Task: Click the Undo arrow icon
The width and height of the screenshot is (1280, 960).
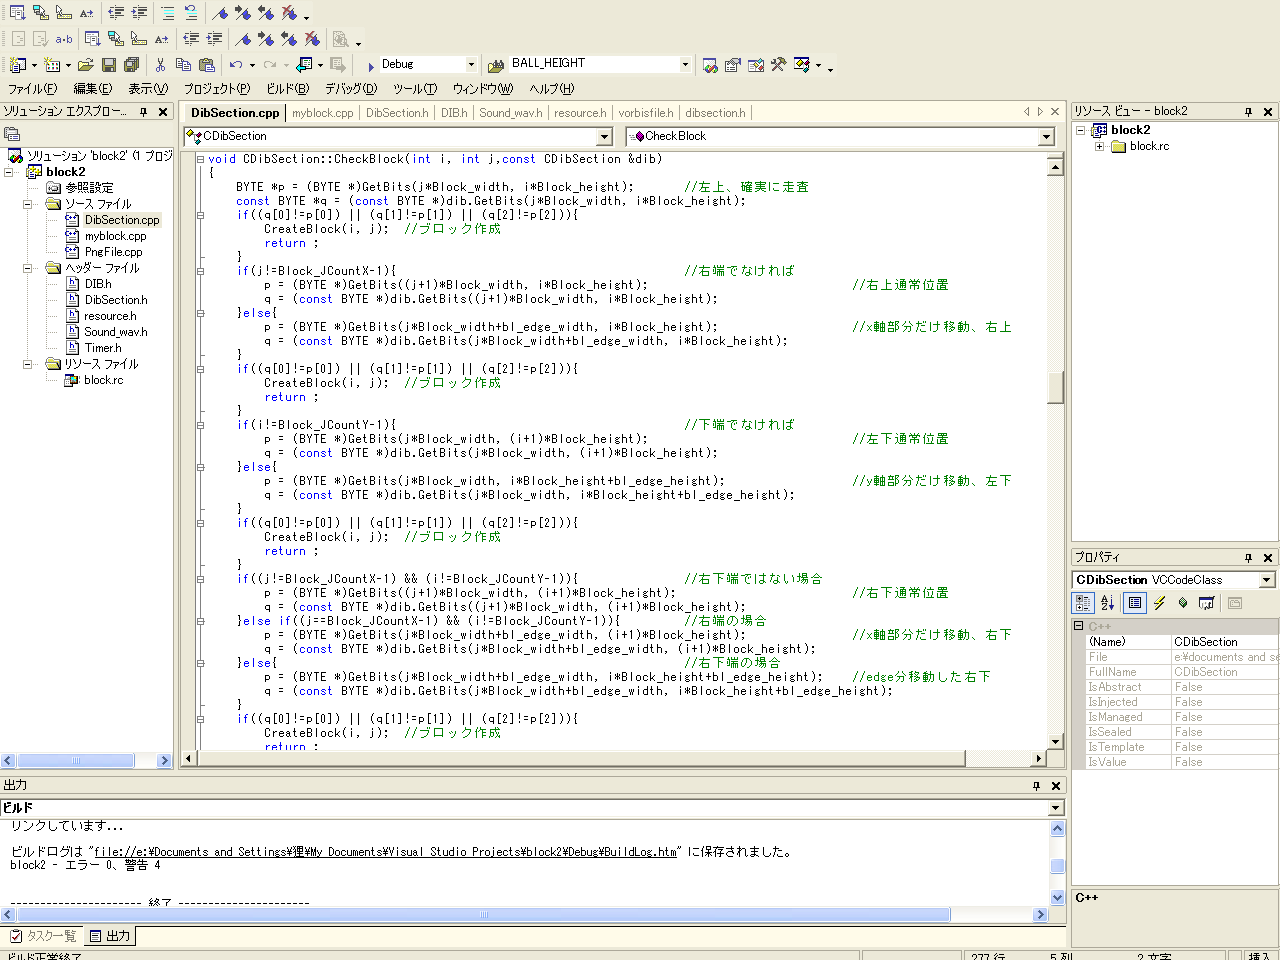Action: click(236, 65)
